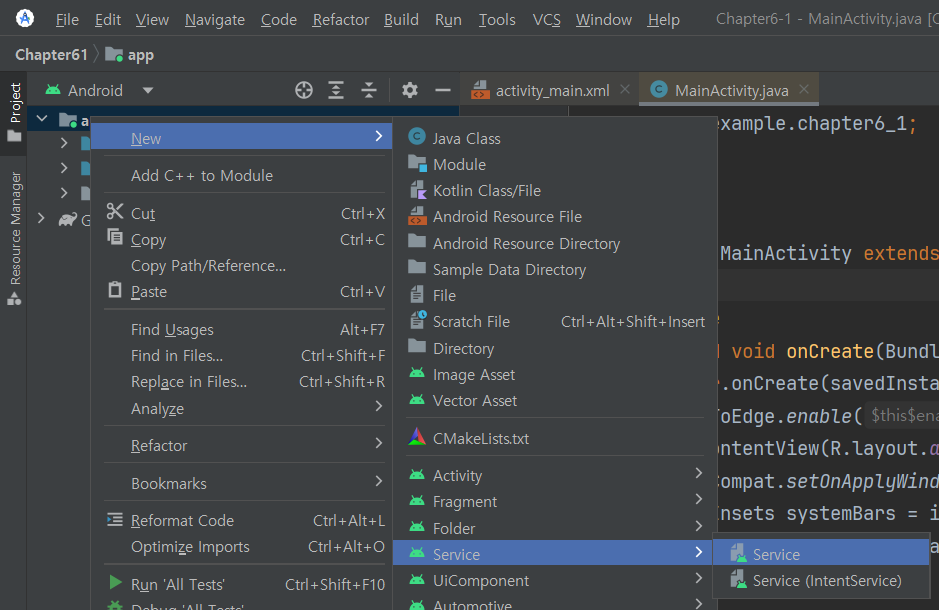Expand the first folder under app
This screenshot has height=610, width=939.
coord(64,142)
